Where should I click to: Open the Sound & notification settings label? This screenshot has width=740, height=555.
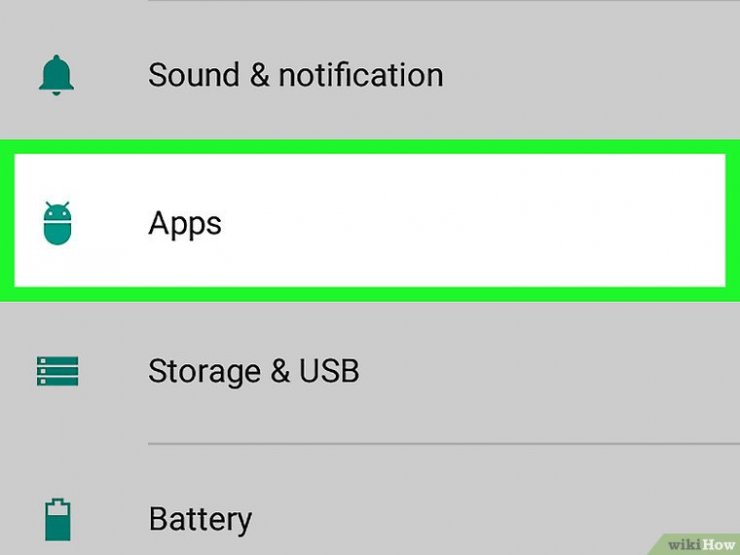click(x=295, y=75)
